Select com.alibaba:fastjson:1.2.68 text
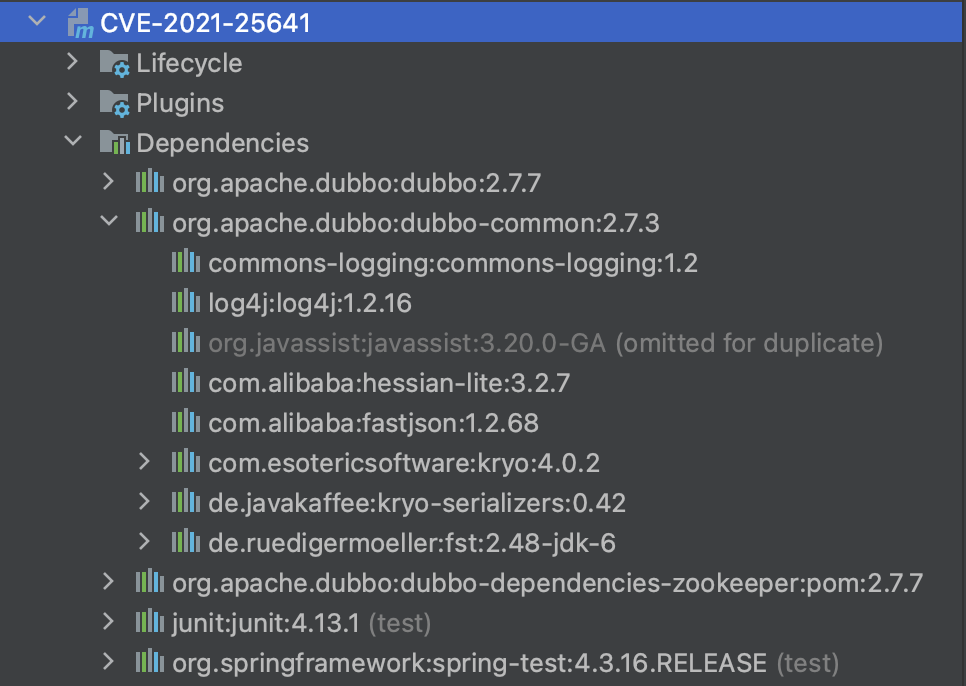966x686 pixels. [x=373, y=424]
